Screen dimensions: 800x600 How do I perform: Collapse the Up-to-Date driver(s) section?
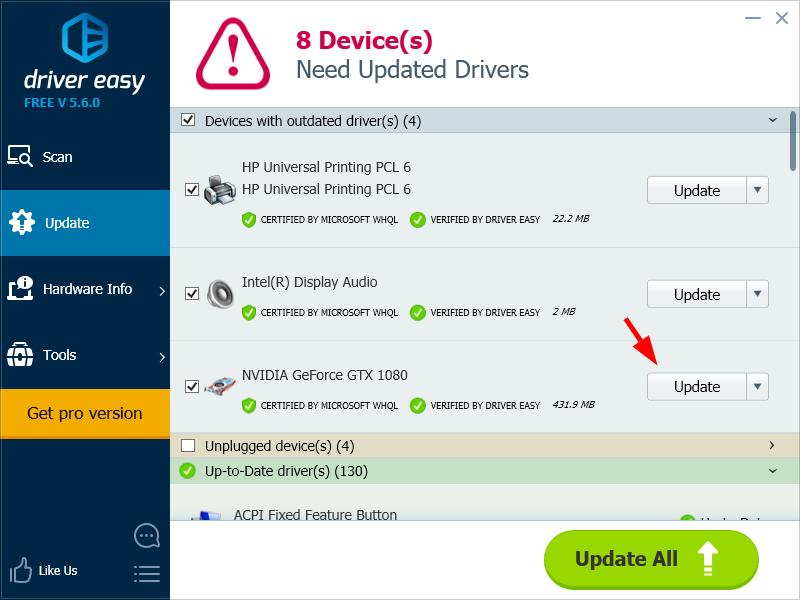772,470
